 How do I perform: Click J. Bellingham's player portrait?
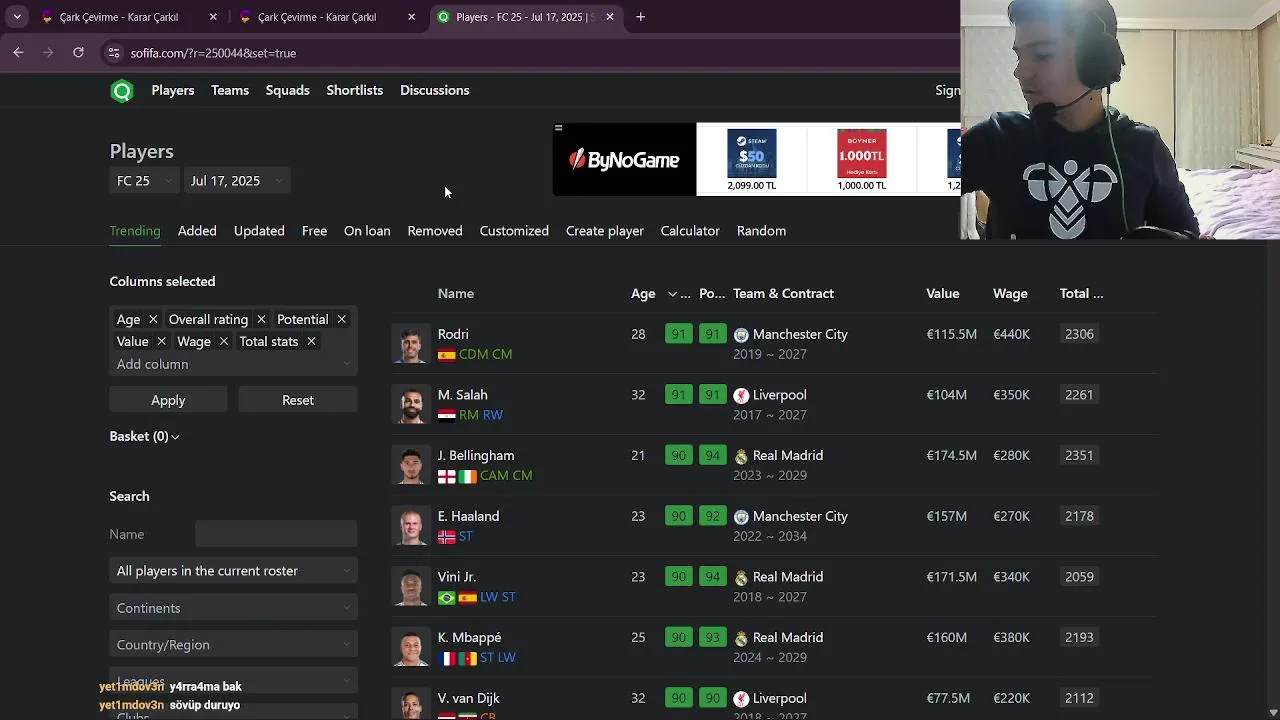tap(411, 466)
